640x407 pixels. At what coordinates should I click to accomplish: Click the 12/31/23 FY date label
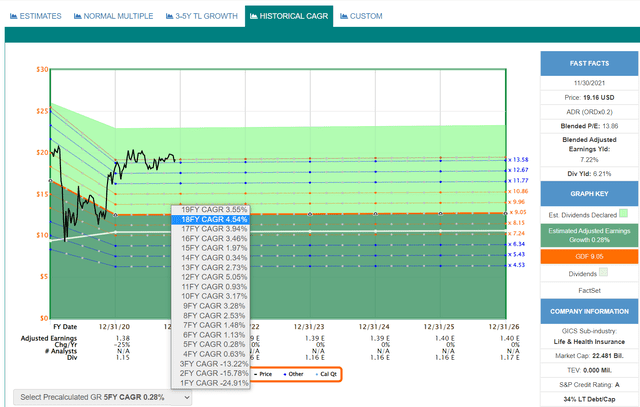[x=309, y=327]
